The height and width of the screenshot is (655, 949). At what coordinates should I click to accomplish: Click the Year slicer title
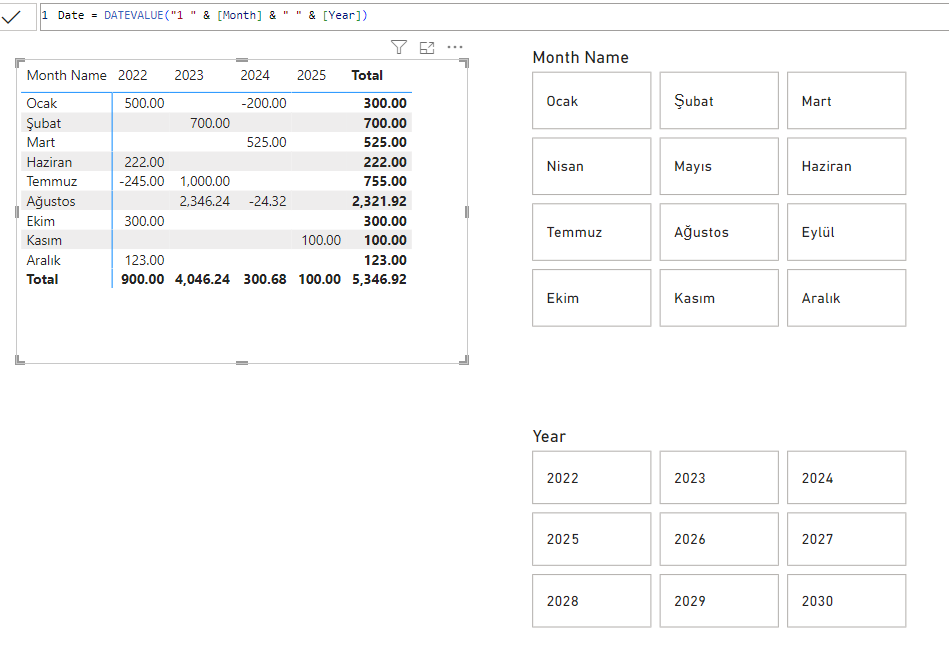(x=549, y=436)
